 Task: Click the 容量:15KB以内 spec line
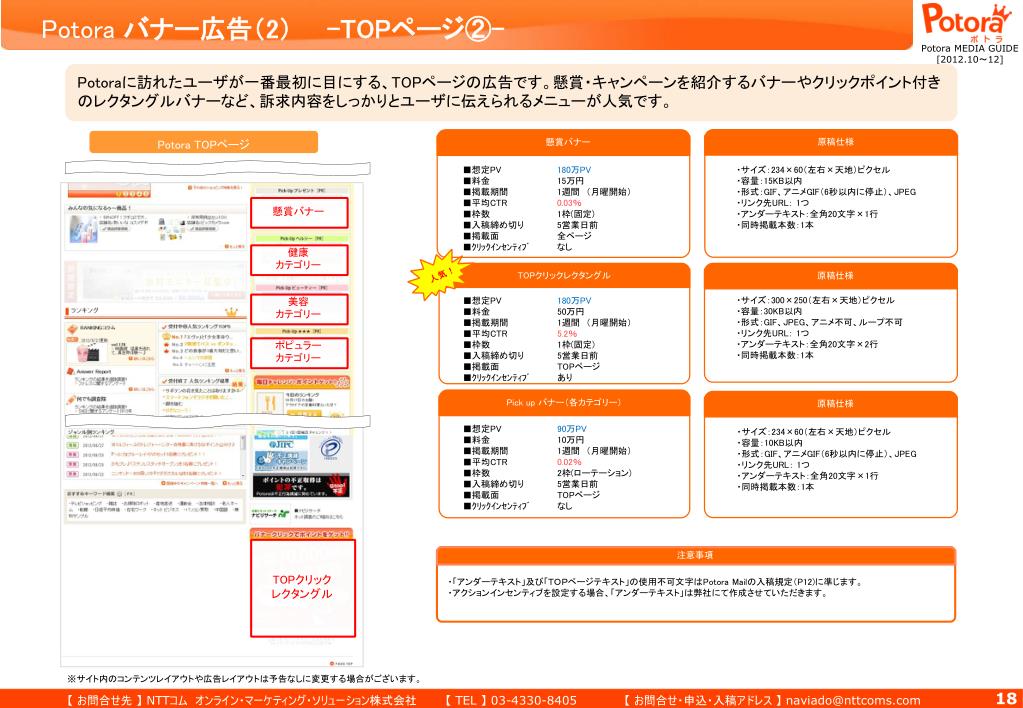click(x=769, y=181)
